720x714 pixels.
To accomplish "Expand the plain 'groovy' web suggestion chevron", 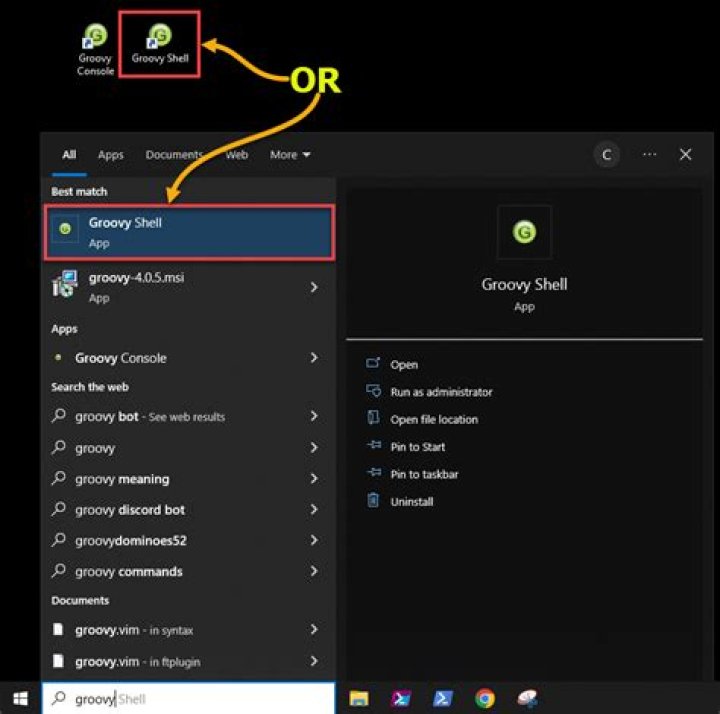I will click(x=314, y=447).
